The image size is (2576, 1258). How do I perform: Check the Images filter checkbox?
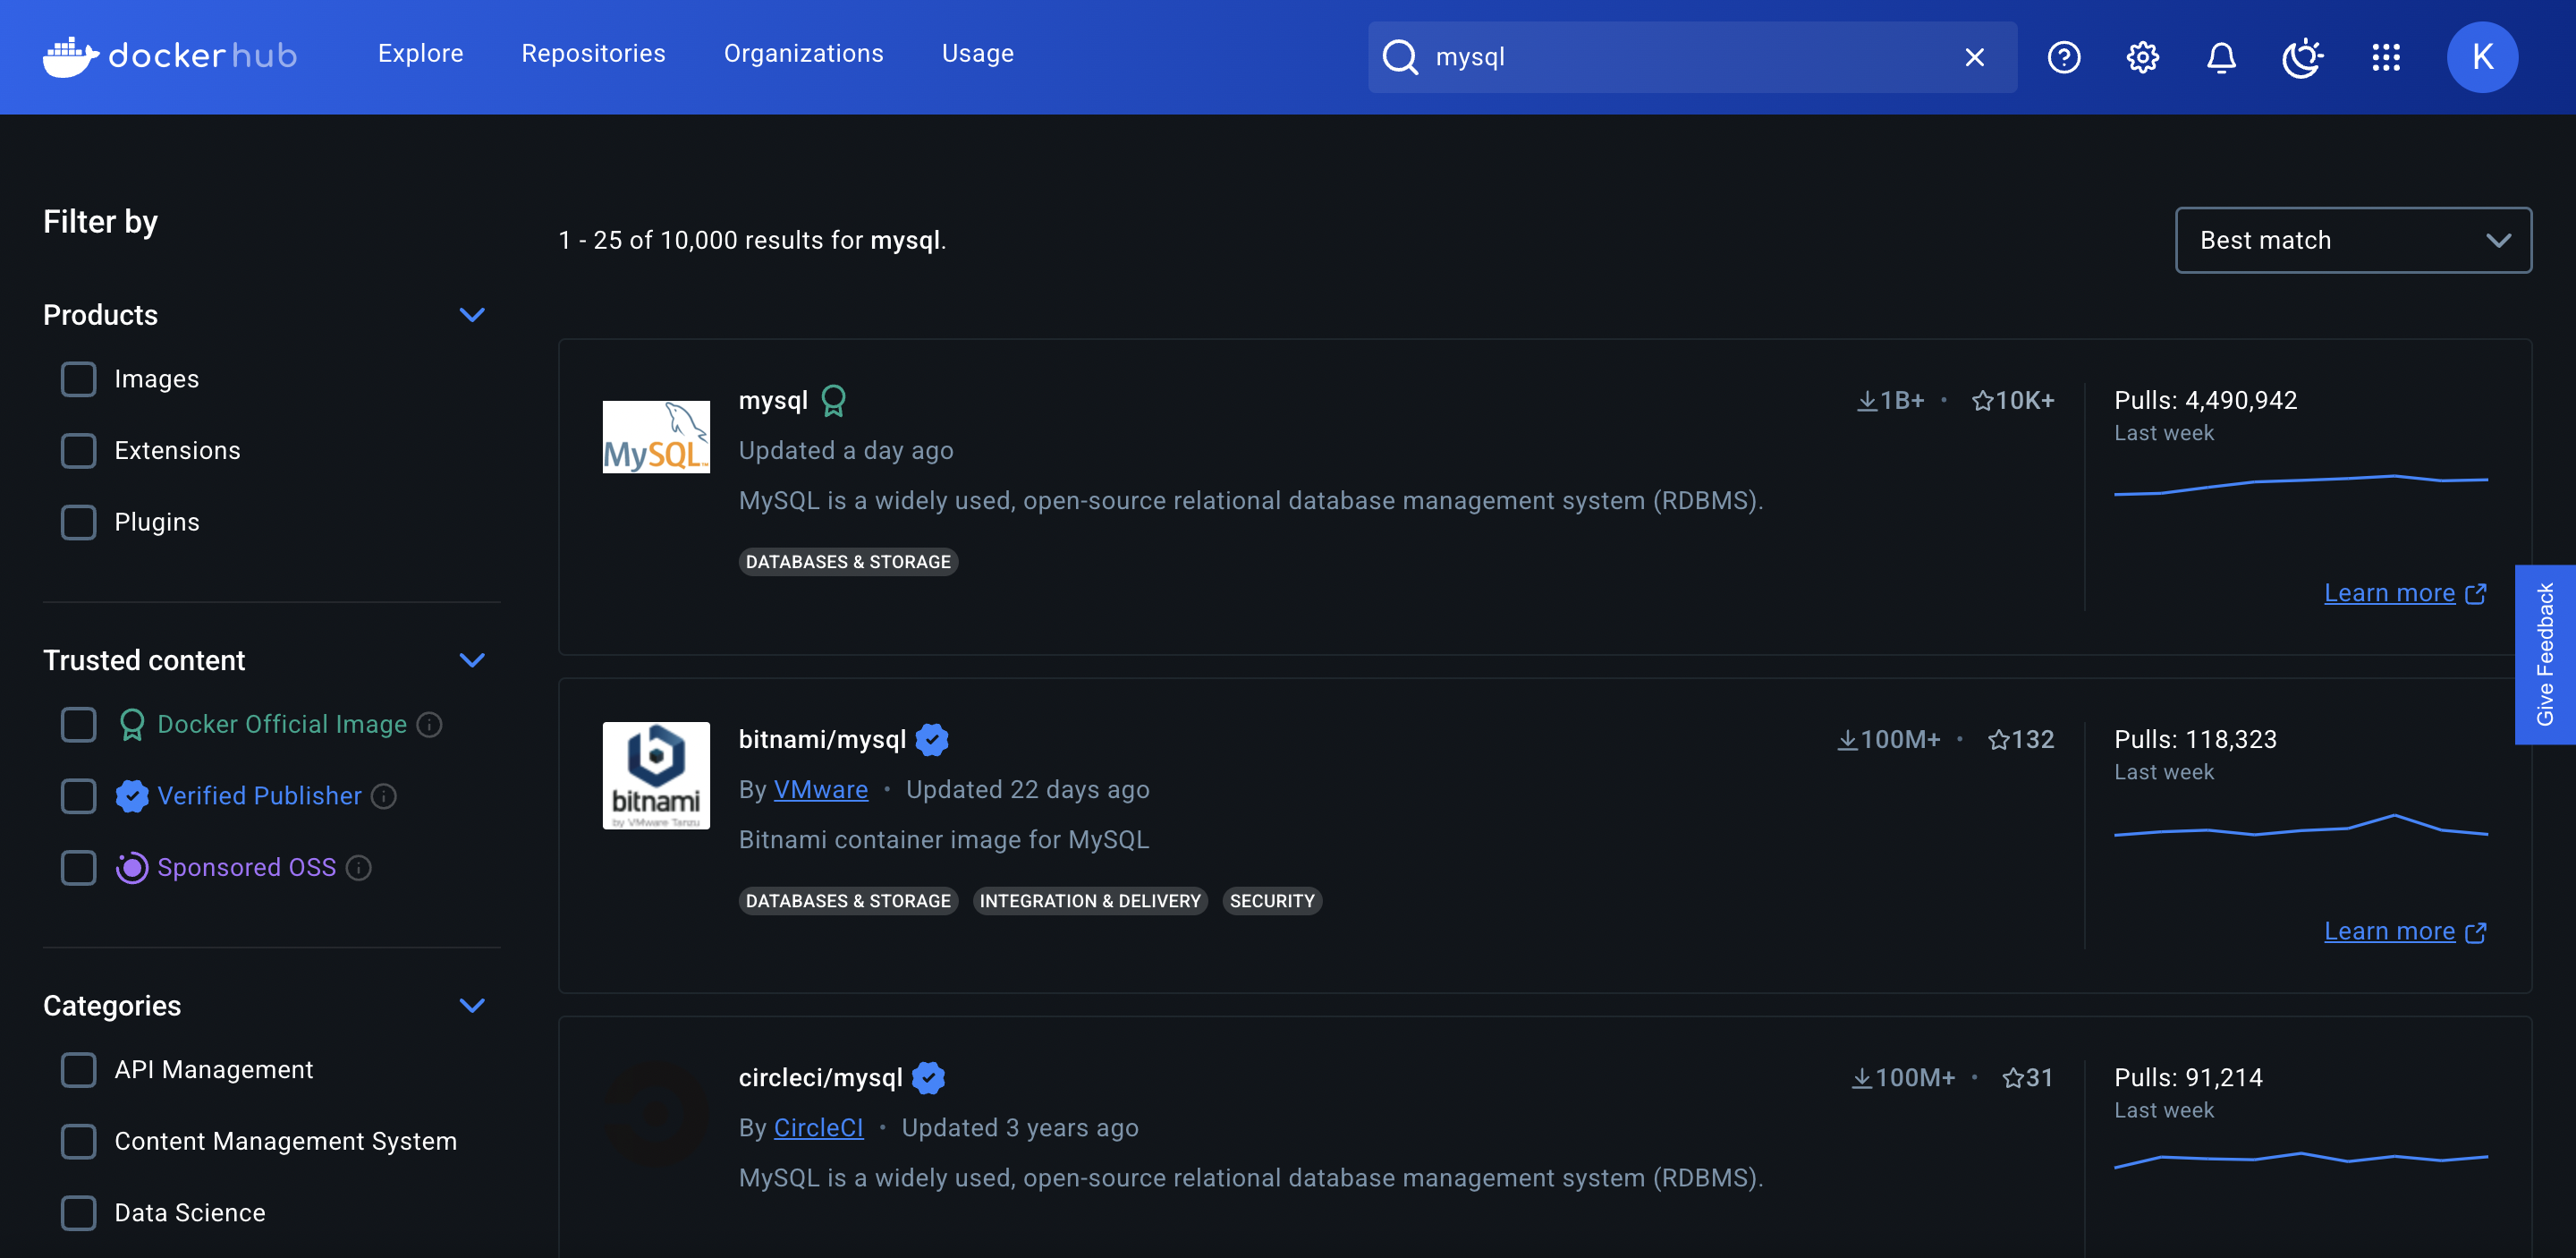tap(78, 379)
